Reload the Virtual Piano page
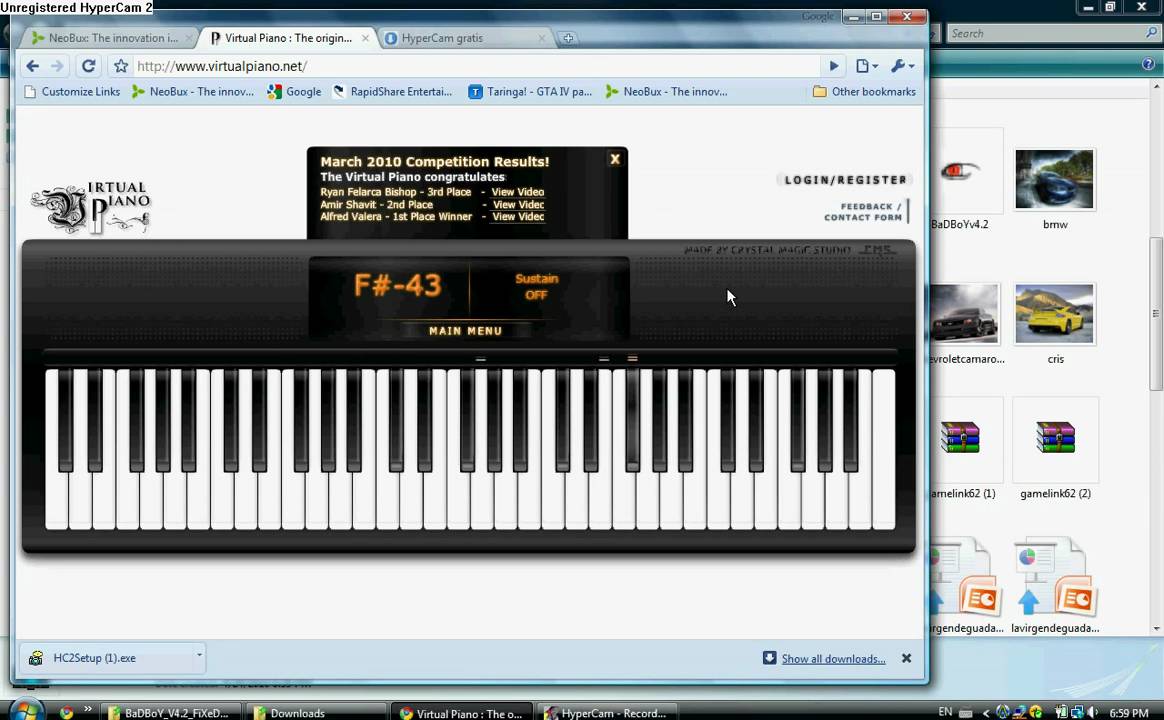1164x720 pixels. [88, 66]
